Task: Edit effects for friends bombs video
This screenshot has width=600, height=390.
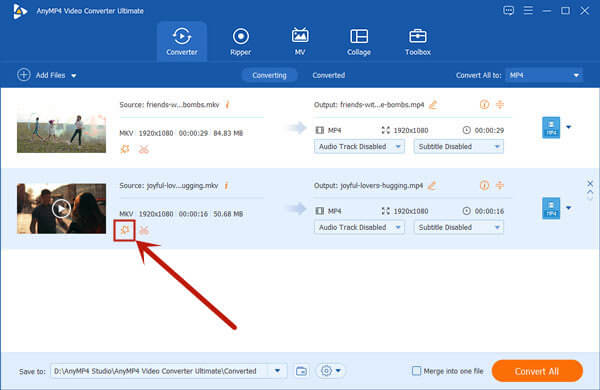Action: tap(125, 149)
